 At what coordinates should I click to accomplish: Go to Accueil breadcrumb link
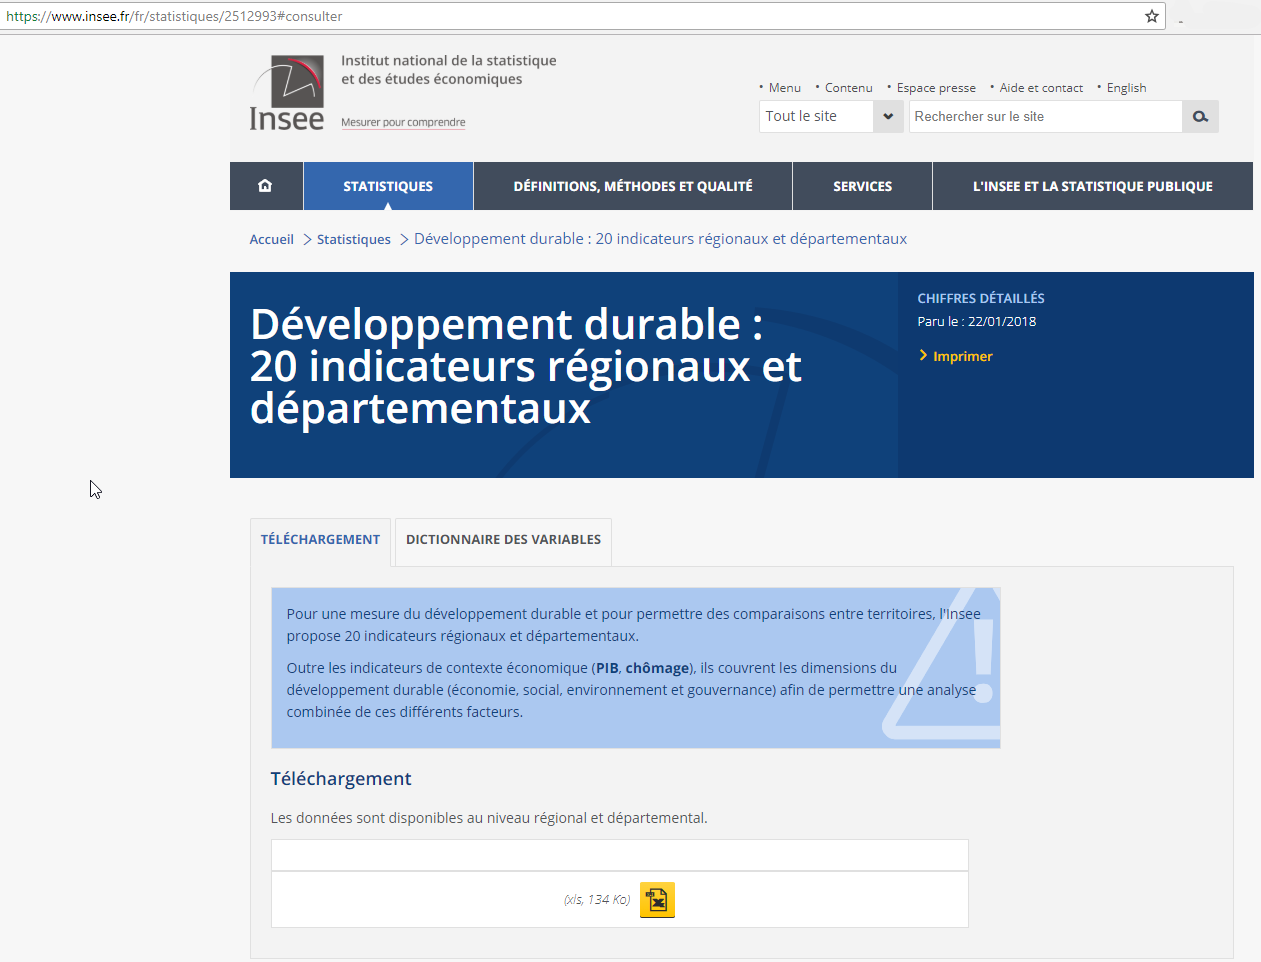[271, 240]
